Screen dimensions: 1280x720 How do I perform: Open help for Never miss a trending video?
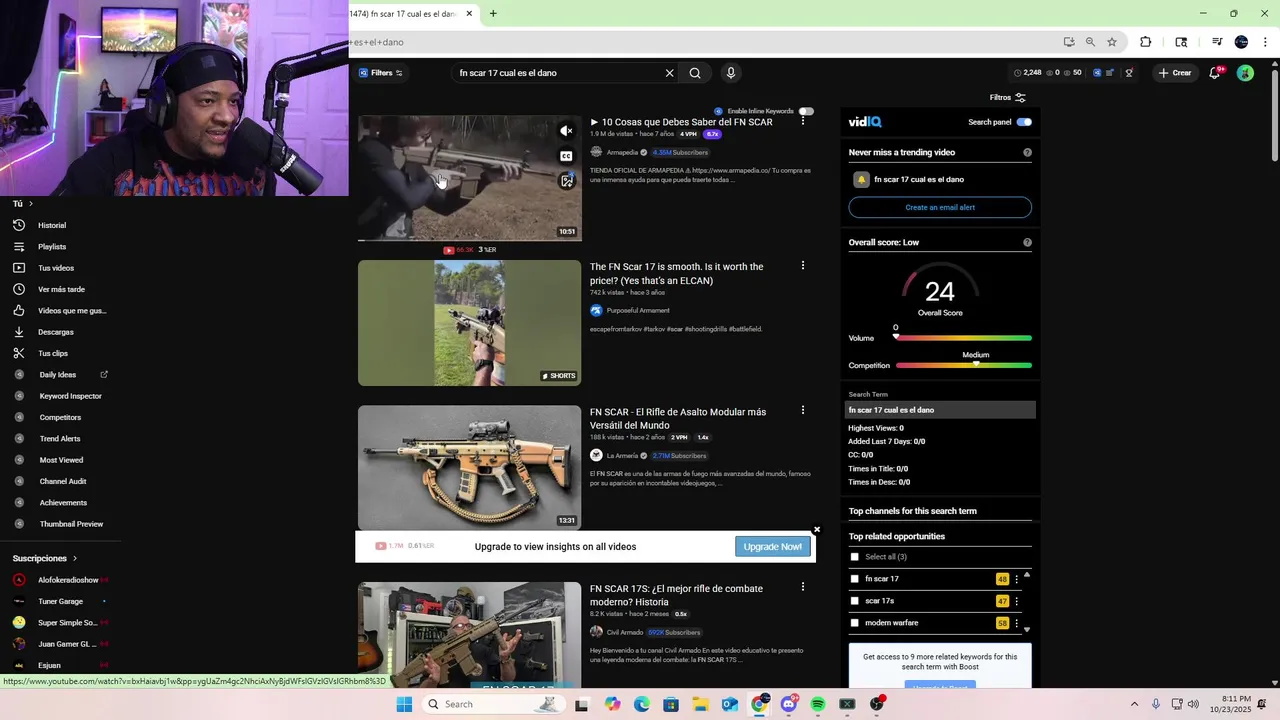click(x=1027, y=153)
